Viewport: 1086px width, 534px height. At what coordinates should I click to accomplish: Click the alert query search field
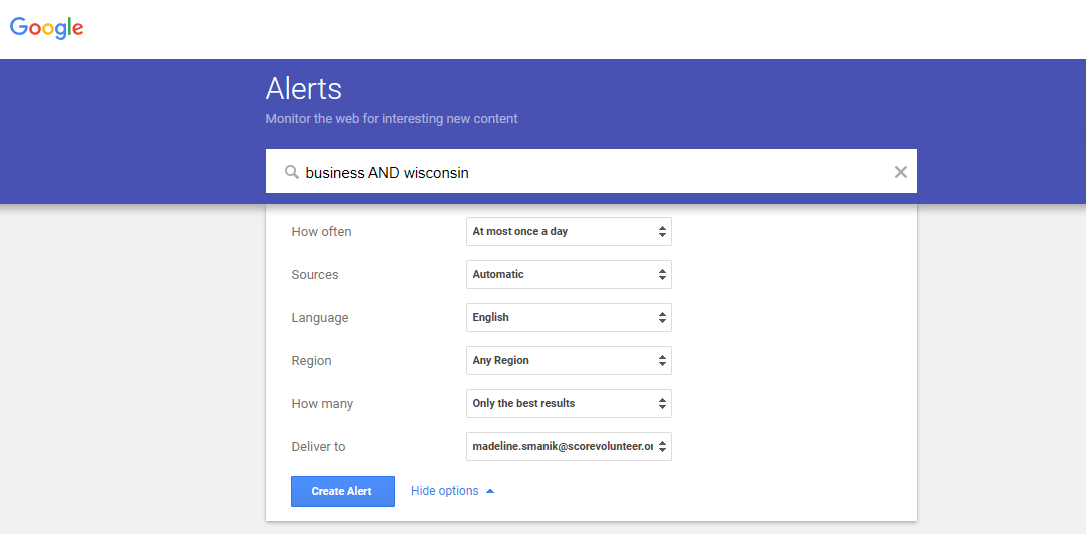tap(591, 171)
